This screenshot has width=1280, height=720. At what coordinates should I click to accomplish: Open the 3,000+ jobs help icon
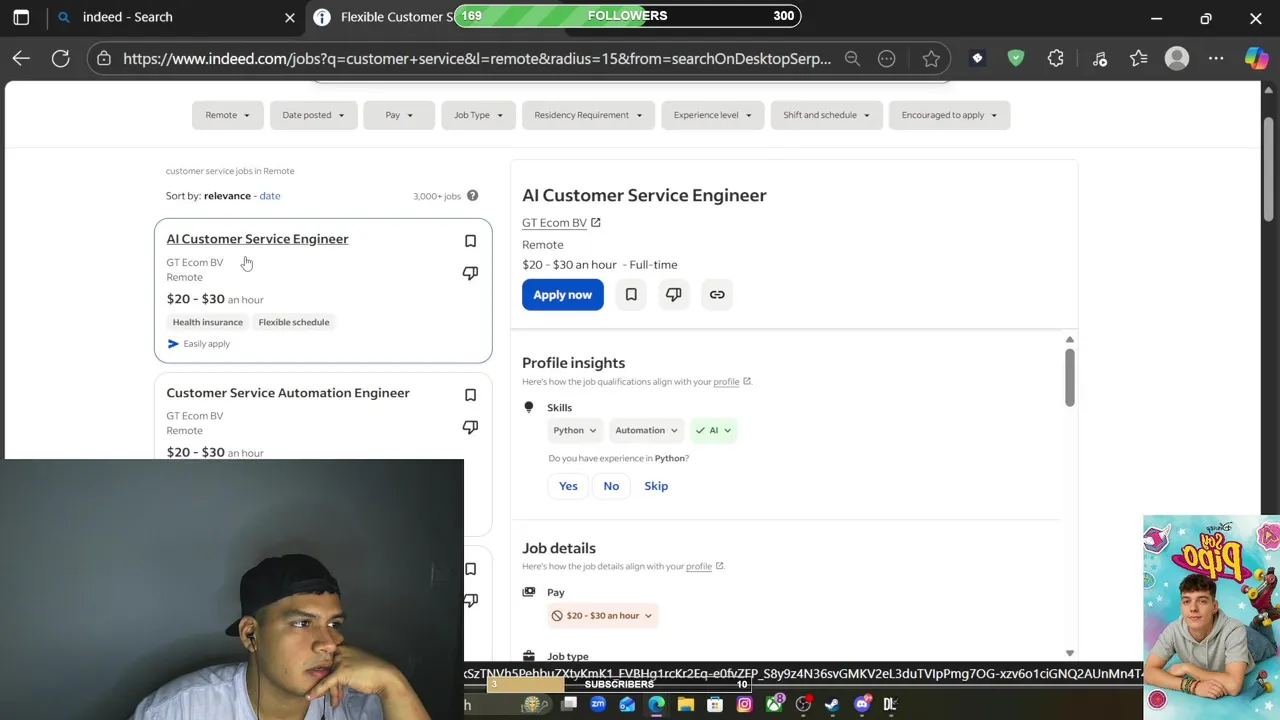[472, 196]
